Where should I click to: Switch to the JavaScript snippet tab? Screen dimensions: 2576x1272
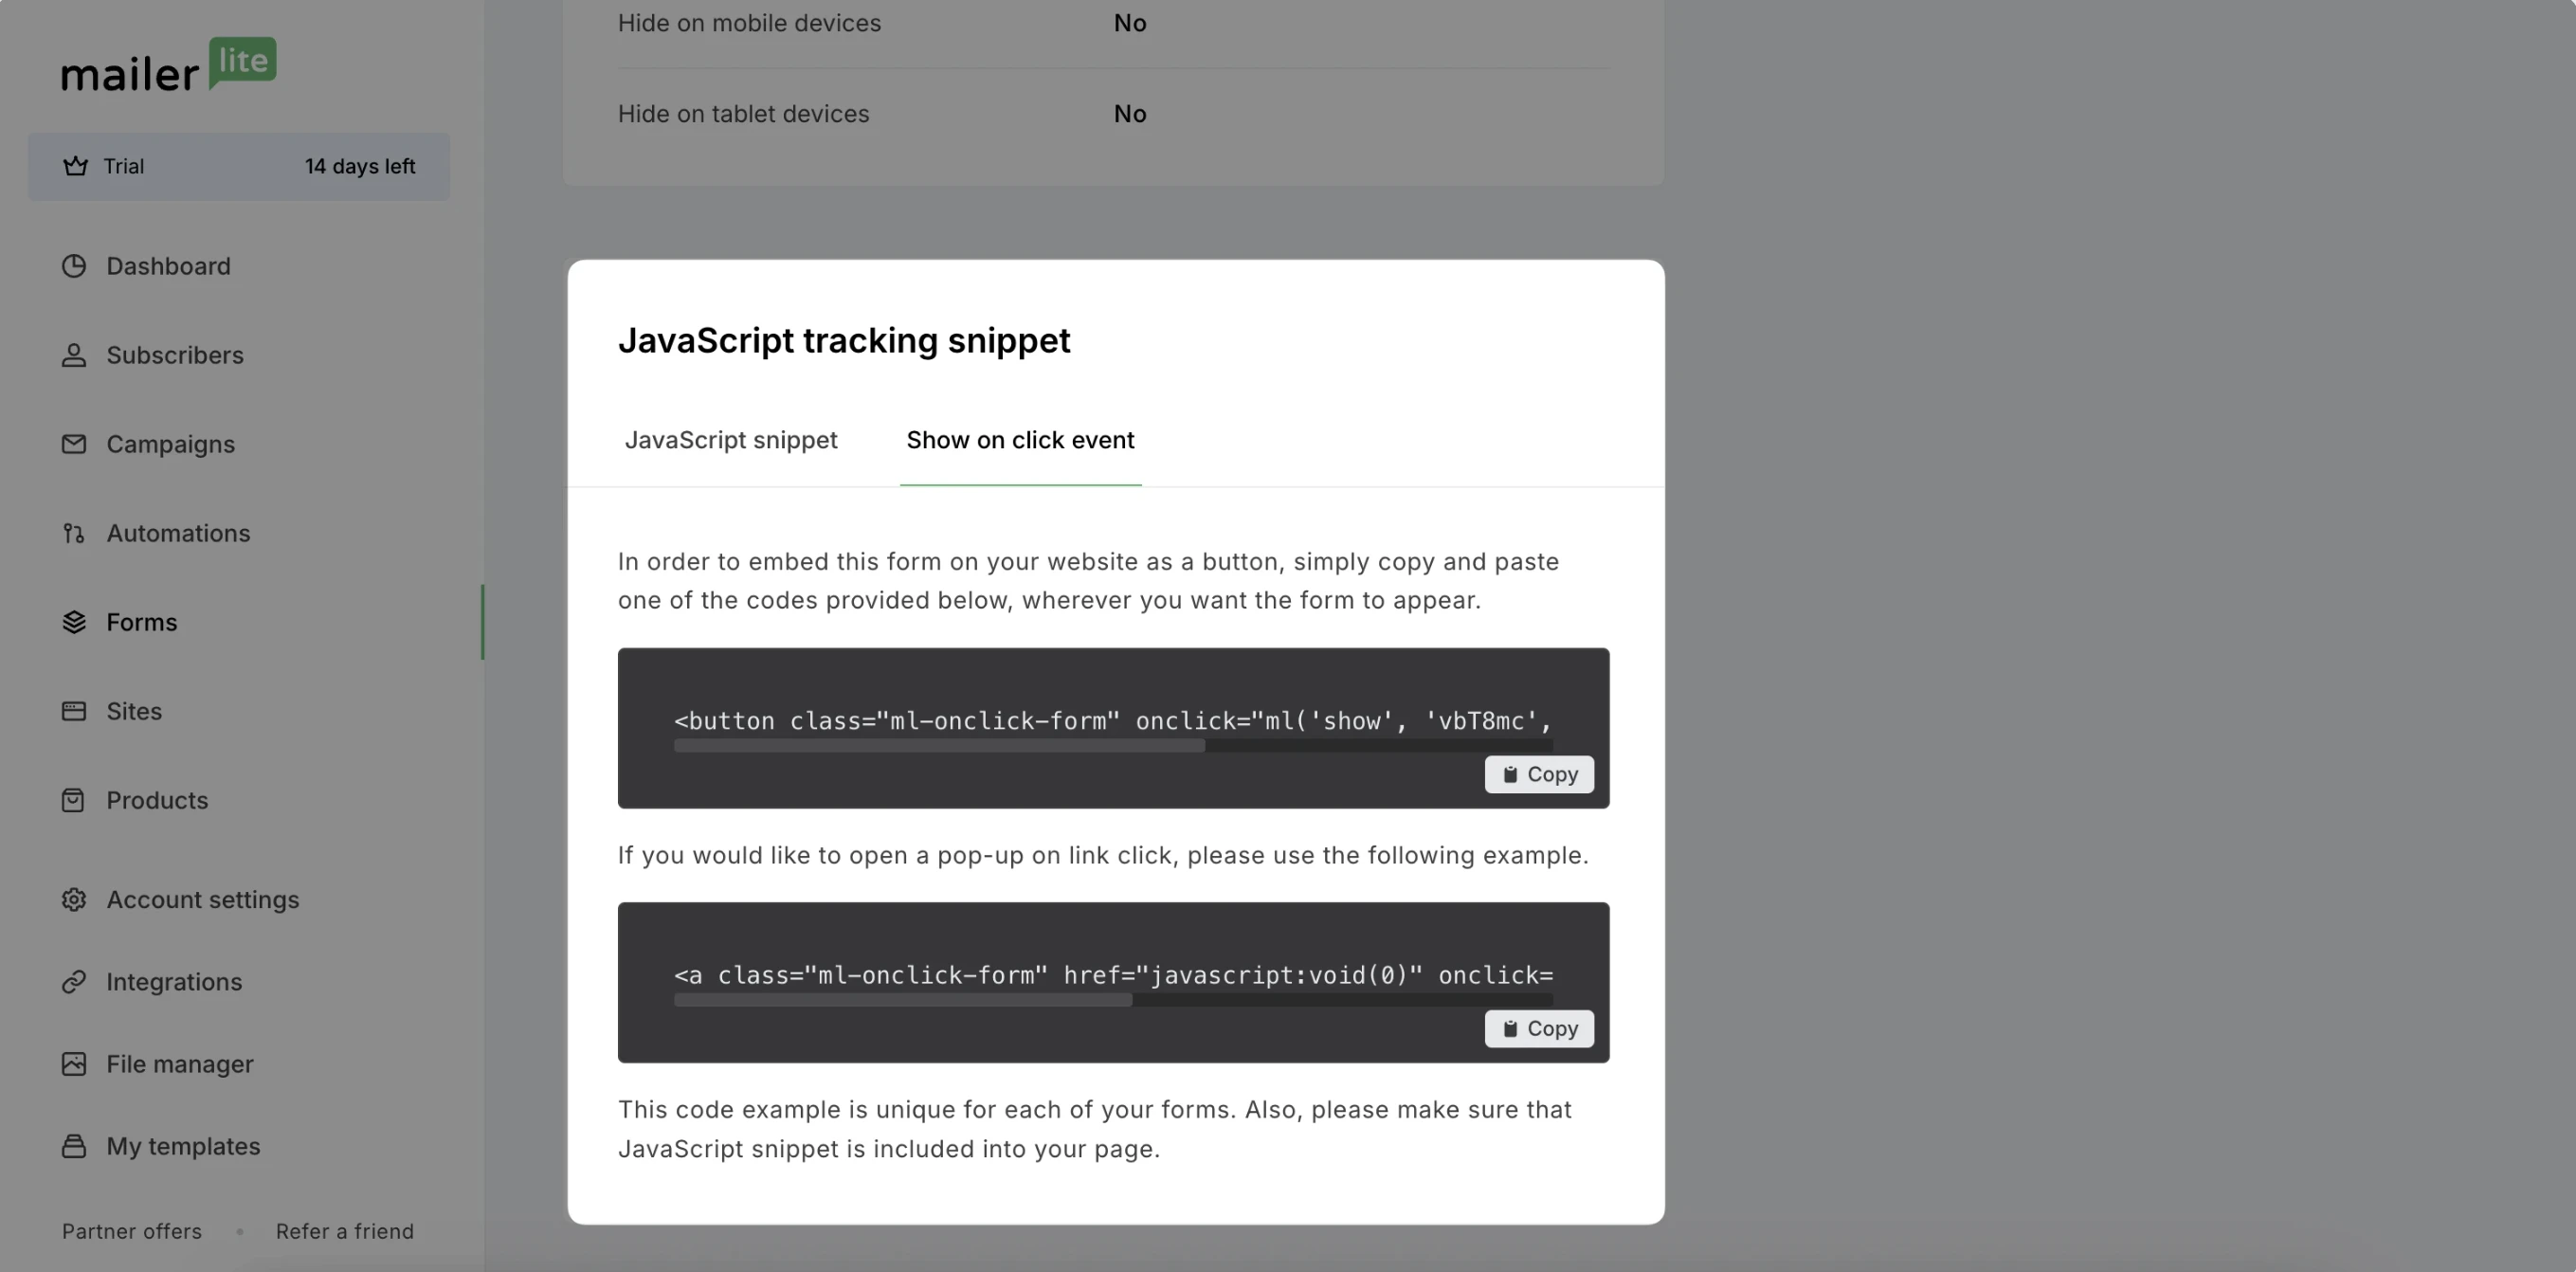click(x=731, y=440)
